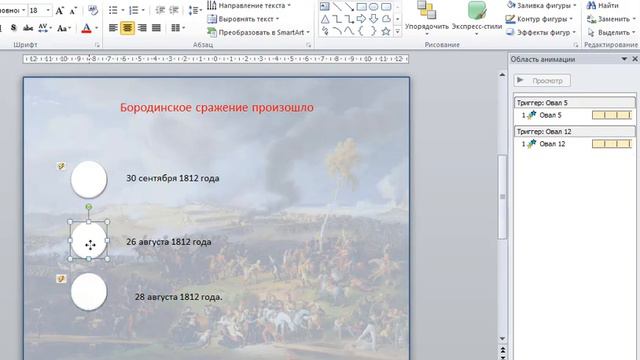640x360 pixels.
Task: Open Эффекты фигур menu
Action: click(x=541, y=32)
